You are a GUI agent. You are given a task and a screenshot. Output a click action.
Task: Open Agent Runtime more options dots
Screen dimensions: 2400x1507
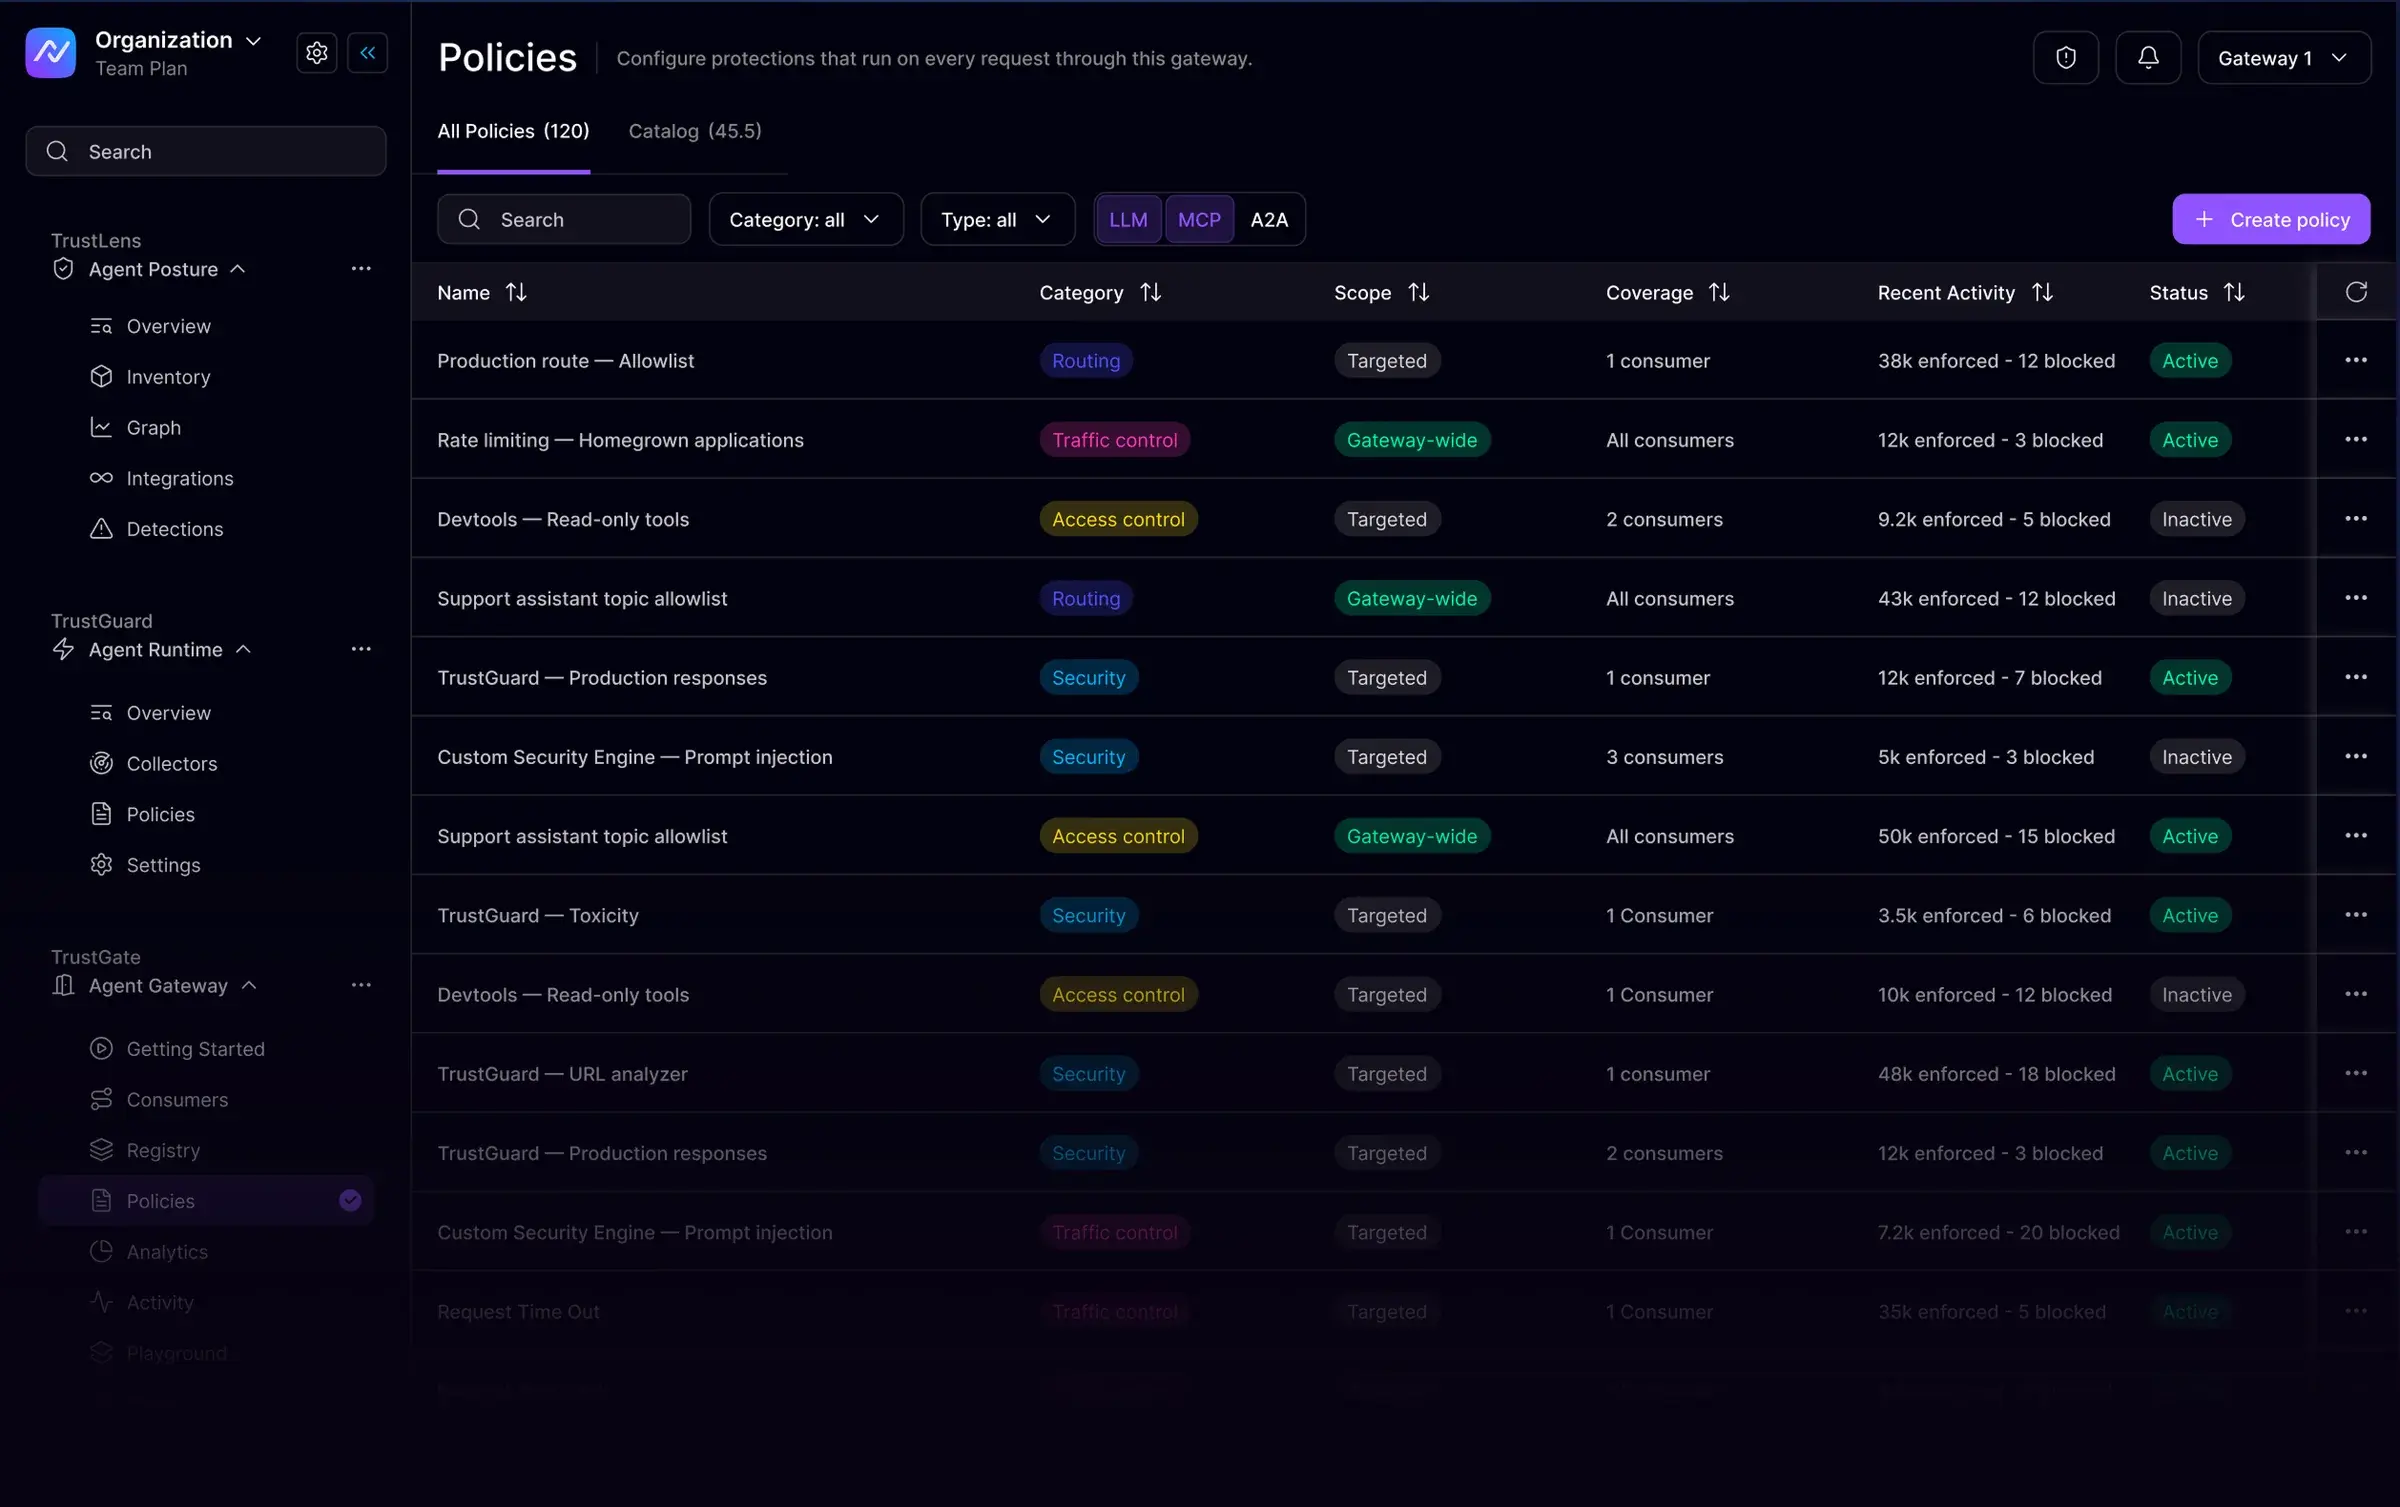[x=361, y=649]
